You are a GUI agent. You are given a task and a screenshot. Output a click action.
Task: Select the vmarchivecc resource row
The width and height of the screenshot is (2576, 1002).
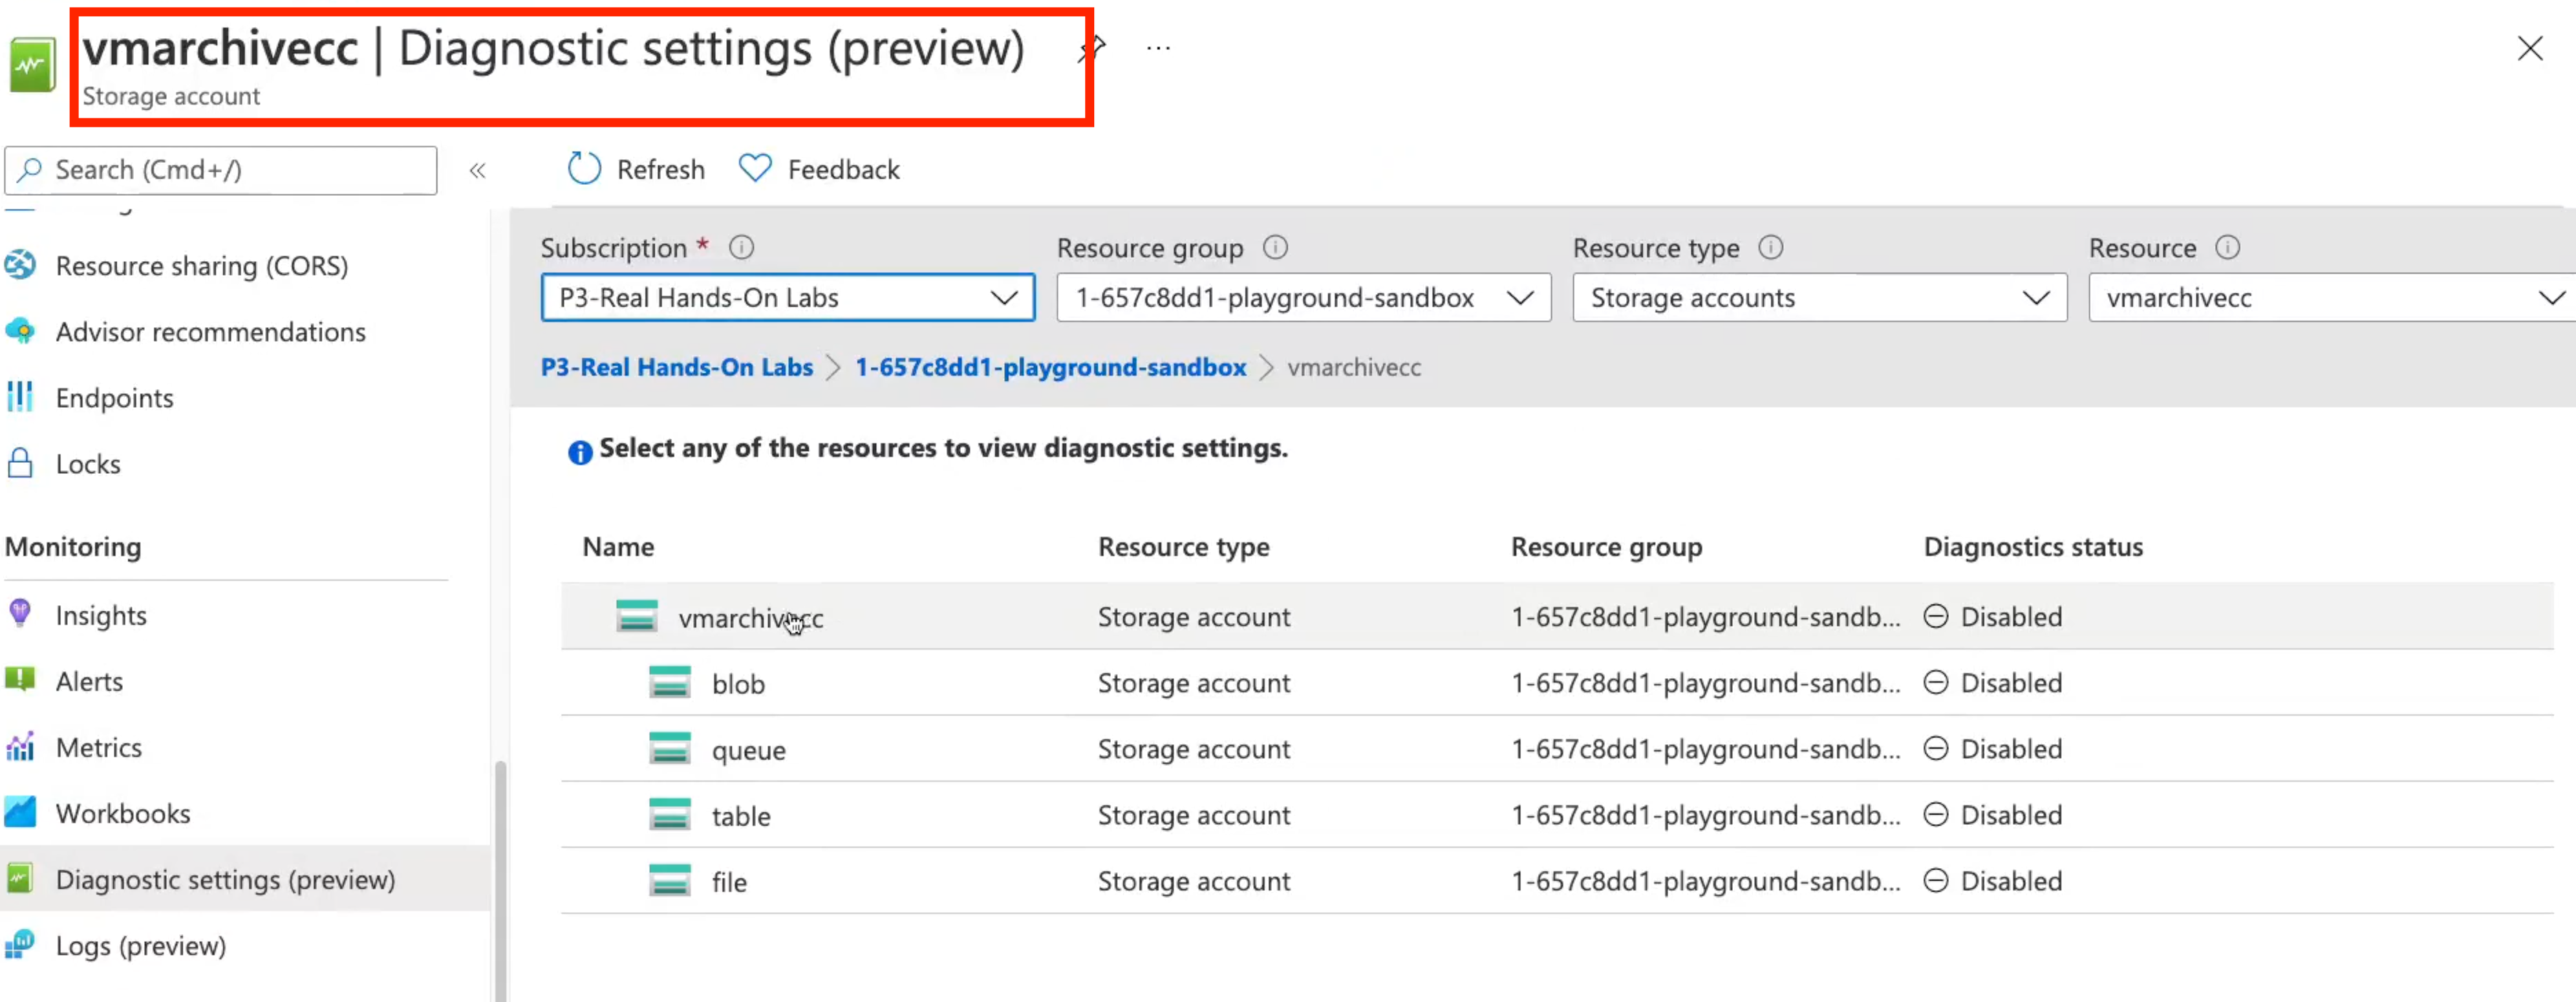coord(1557,617)
